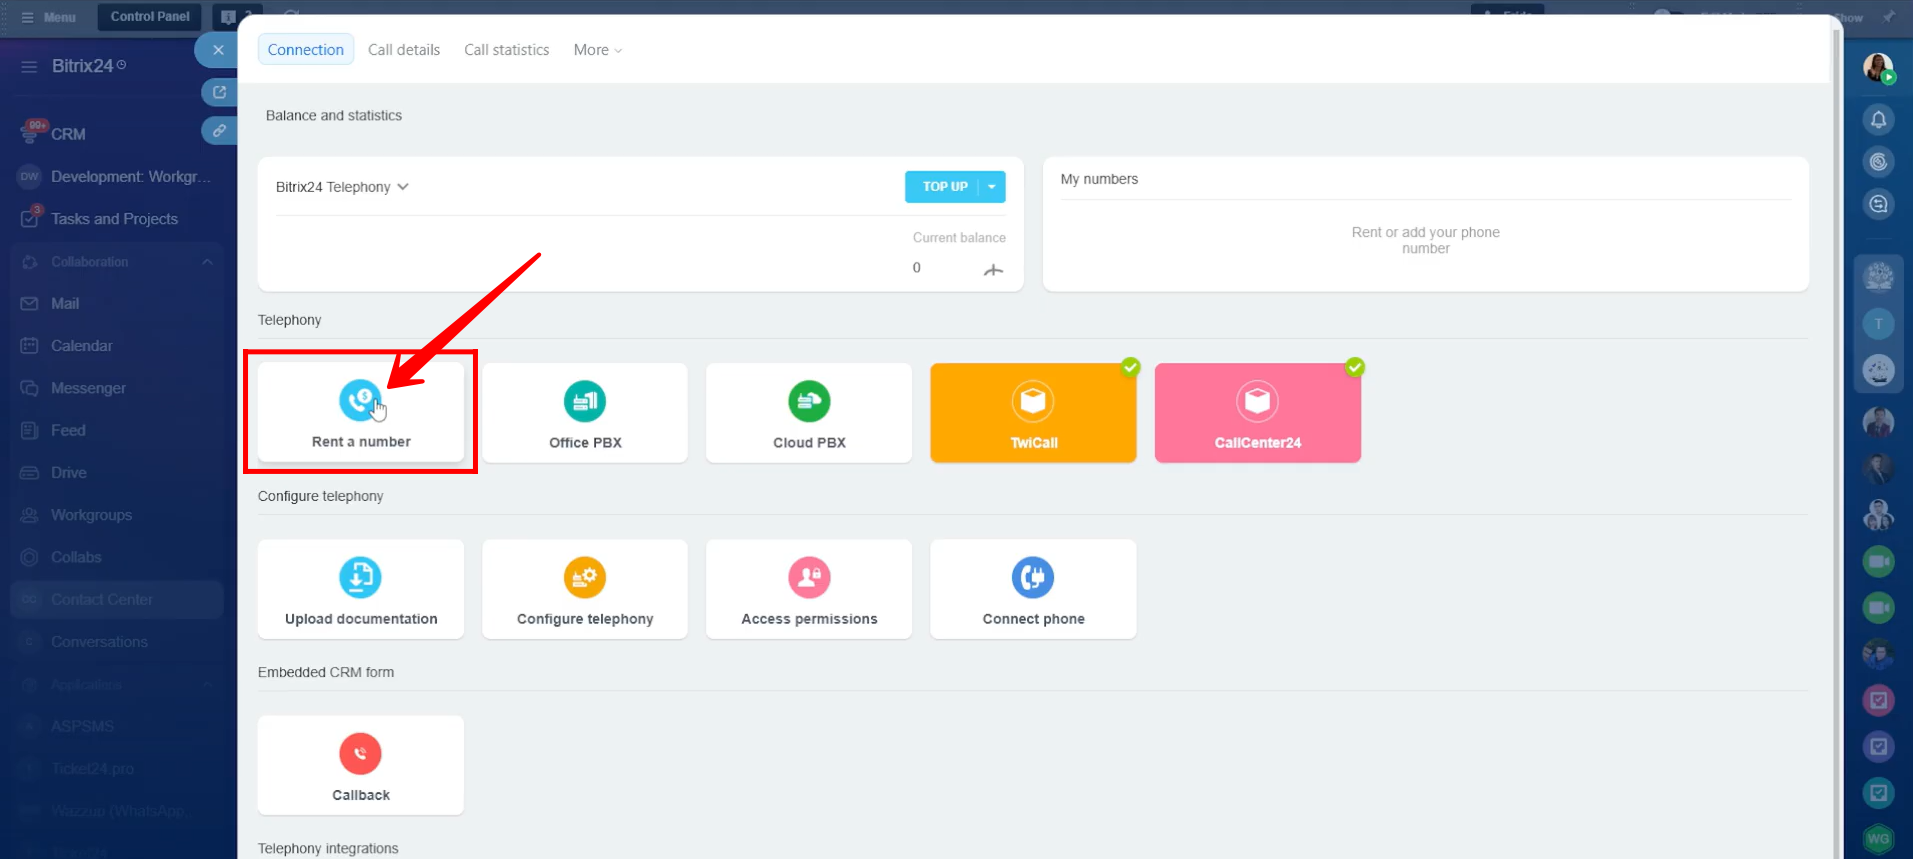
Task: Open the CallCenter24 integration tile
Action: pyautogui.click(x=1257, y=412)
